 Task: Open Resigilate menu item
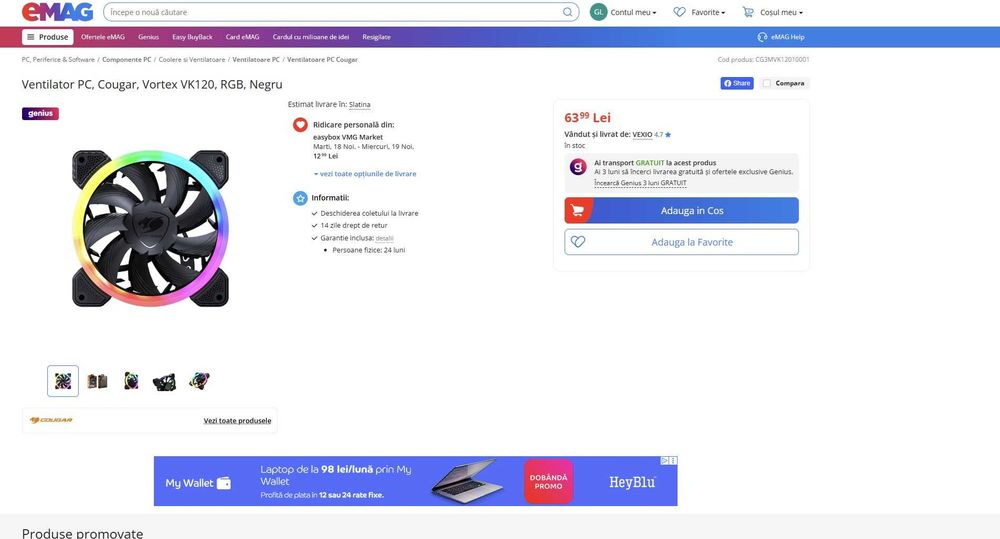376,37
